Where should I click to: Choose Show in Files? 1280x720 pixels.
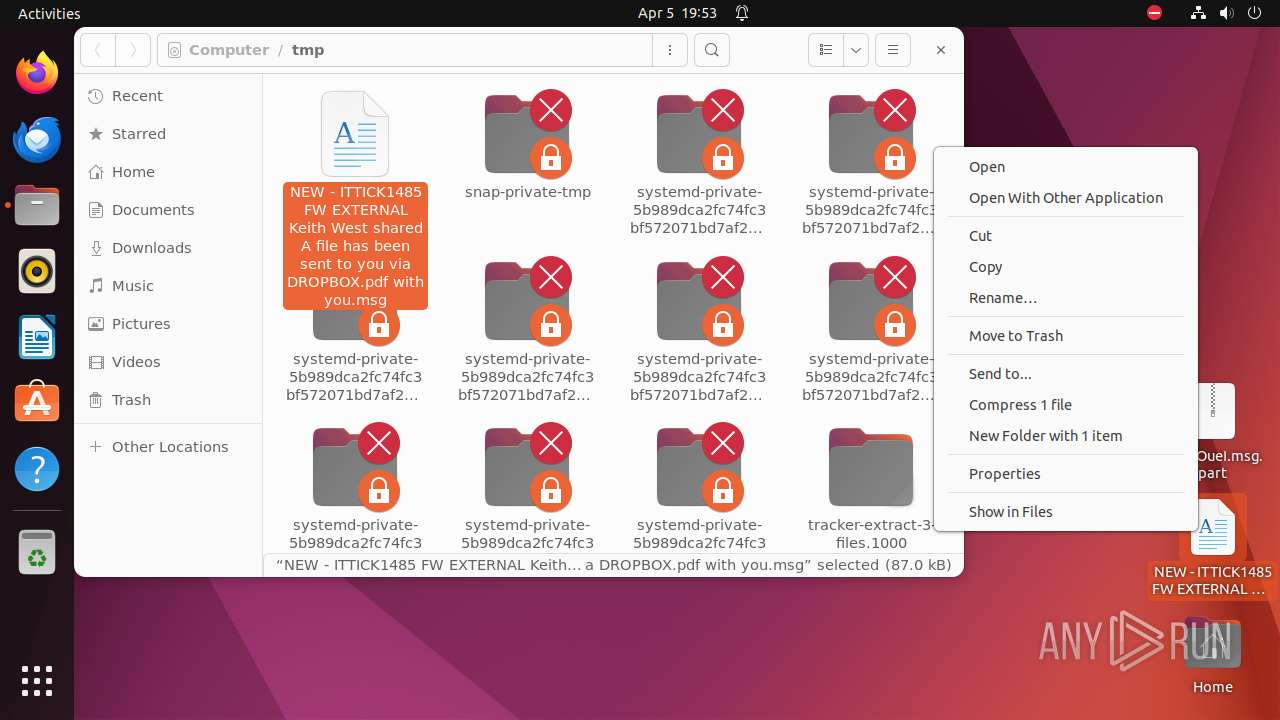click(1066, 512)
